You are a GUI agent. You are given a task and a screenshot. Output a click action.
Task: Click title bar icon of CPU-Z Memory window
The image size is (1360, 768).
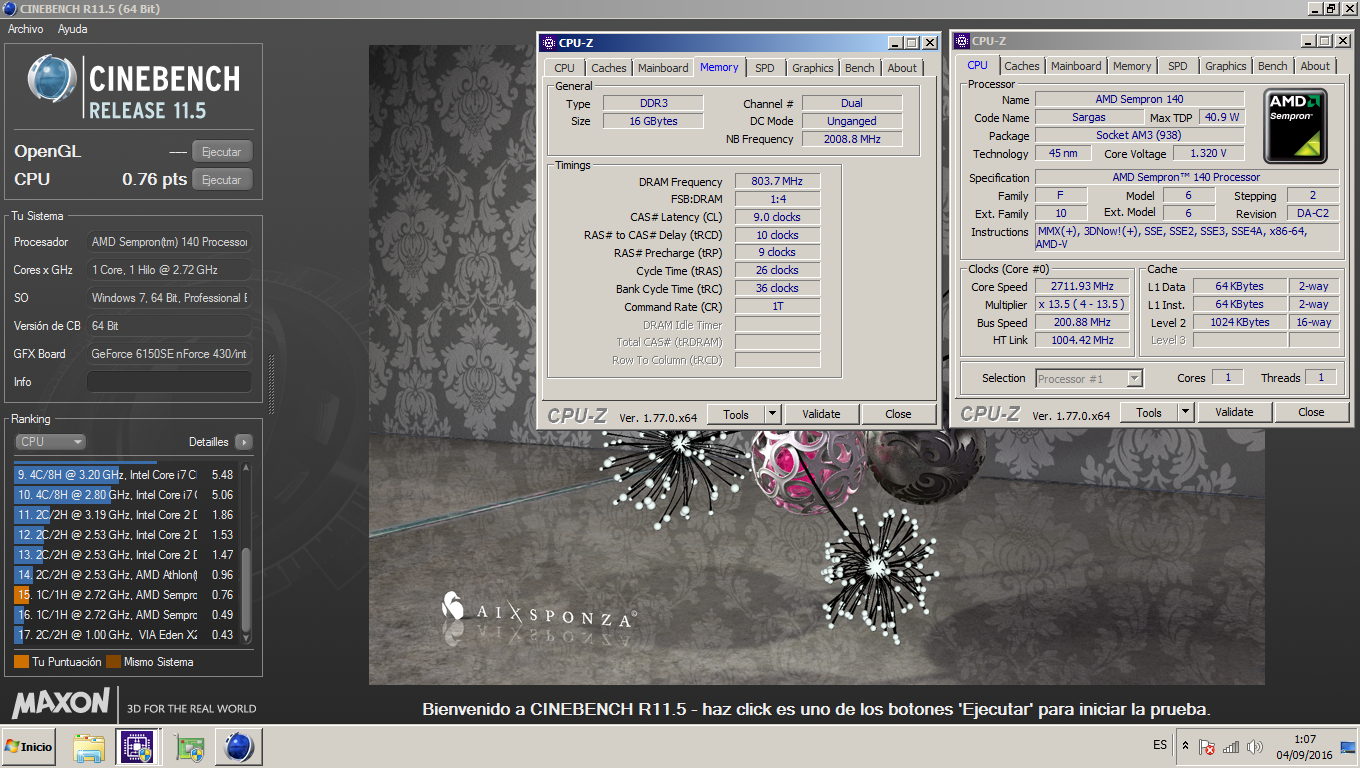(x=547, y=43)
